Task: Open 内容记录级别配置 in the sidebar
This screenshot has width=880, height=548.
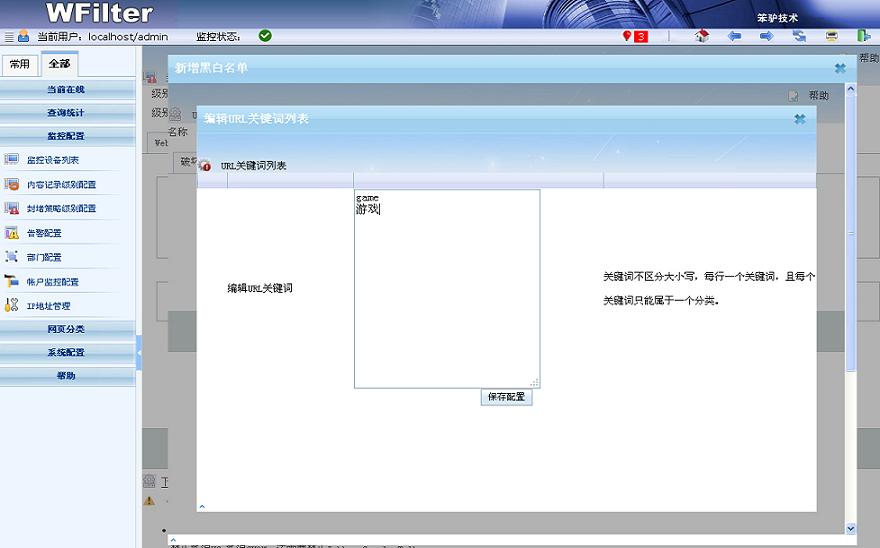Action: tap(61, 184)
